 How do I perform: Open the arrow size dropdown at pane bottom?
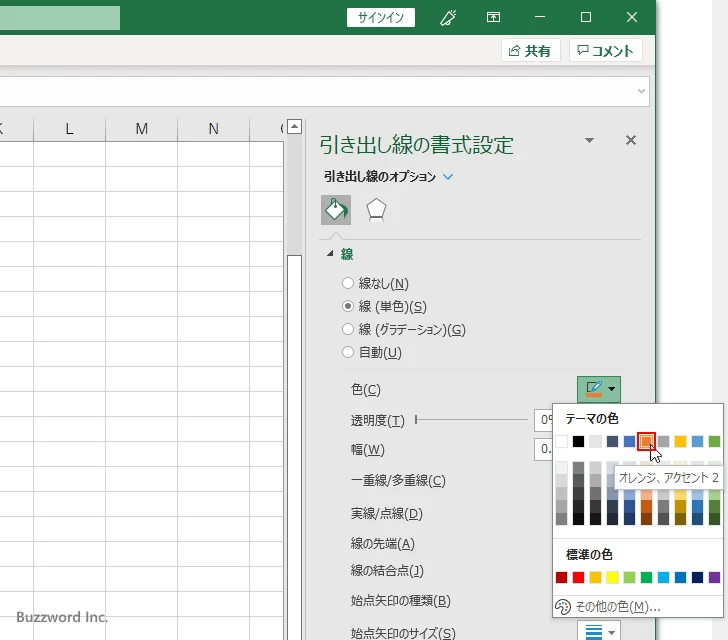coord(599,631)
